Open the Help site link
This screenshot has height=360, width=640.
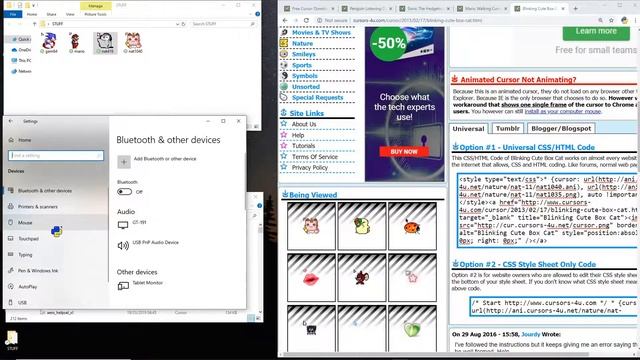click(298, 135)
